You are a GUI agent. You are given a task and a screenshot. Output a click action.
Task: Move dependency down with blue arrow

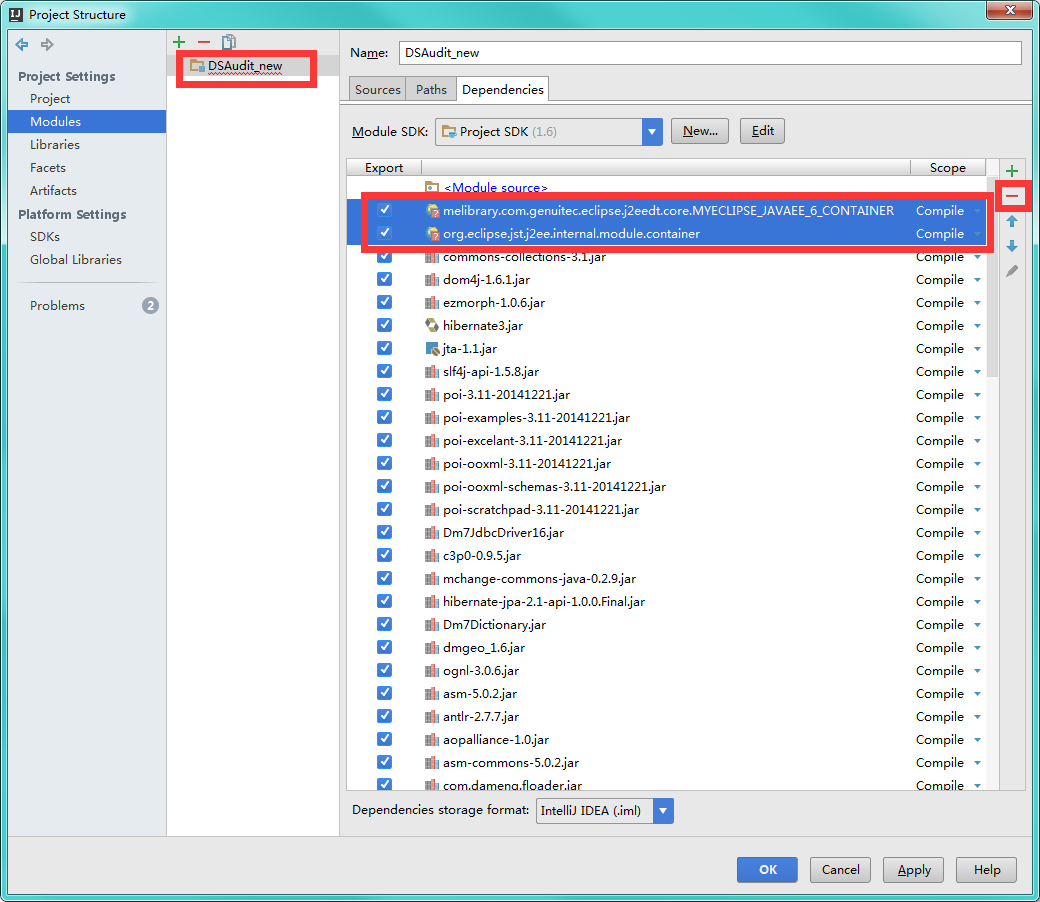point(1011,246)
